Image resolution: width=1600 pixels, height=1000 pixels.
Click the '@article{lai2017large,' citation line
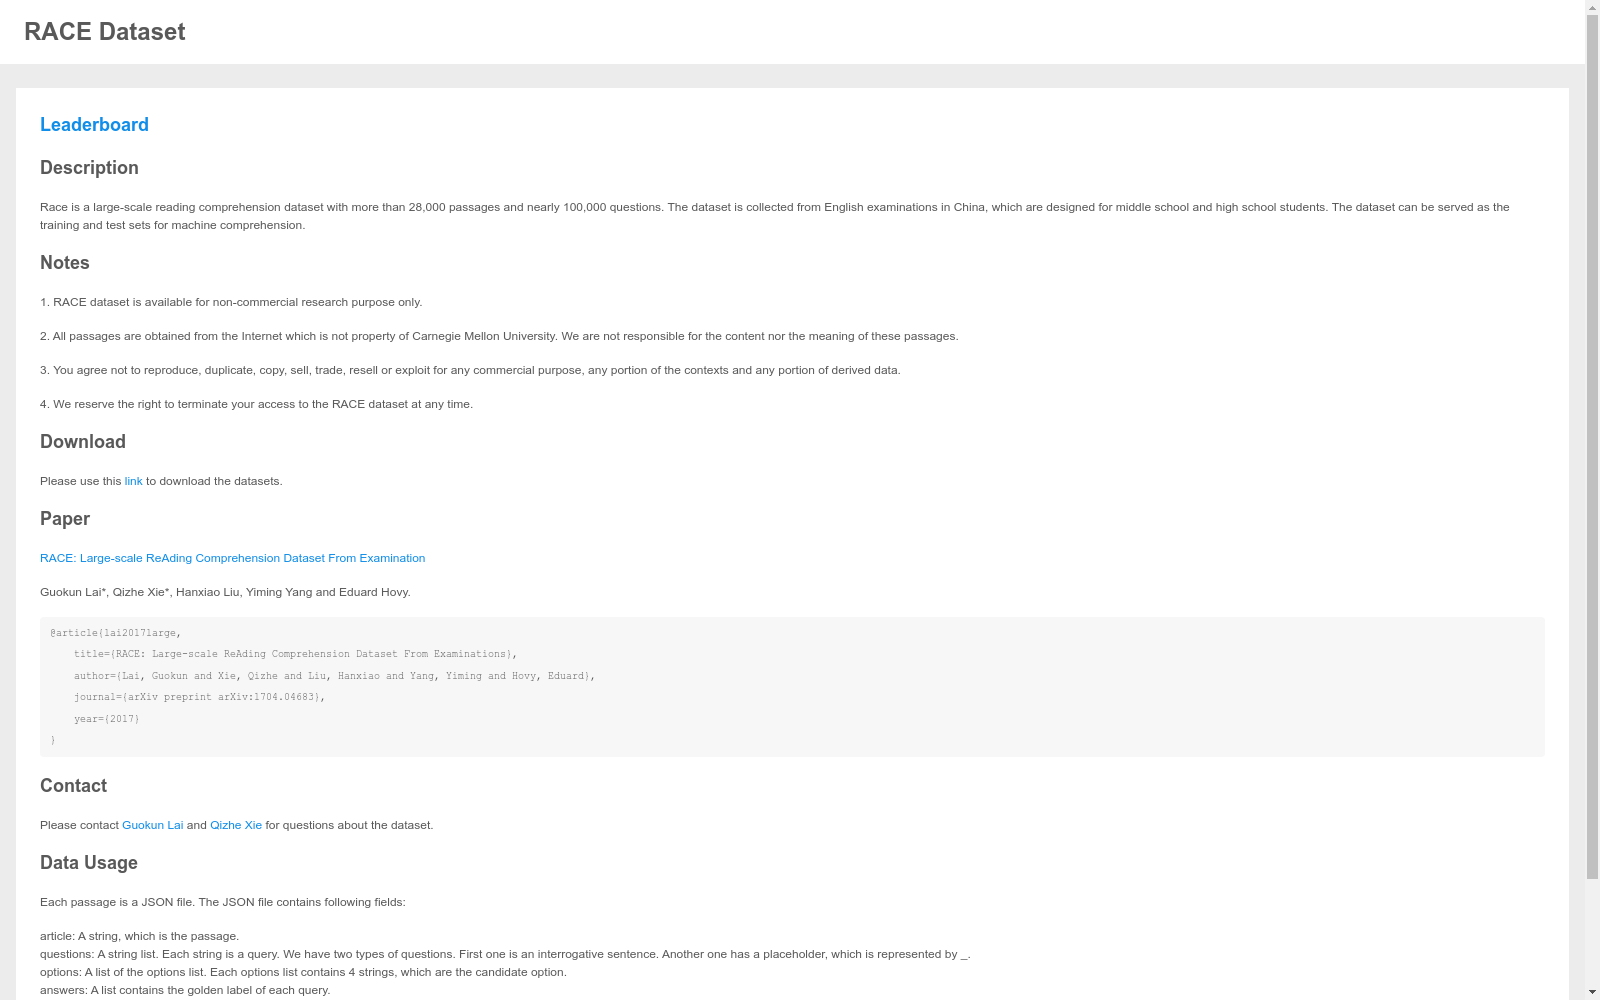[115, 633]
